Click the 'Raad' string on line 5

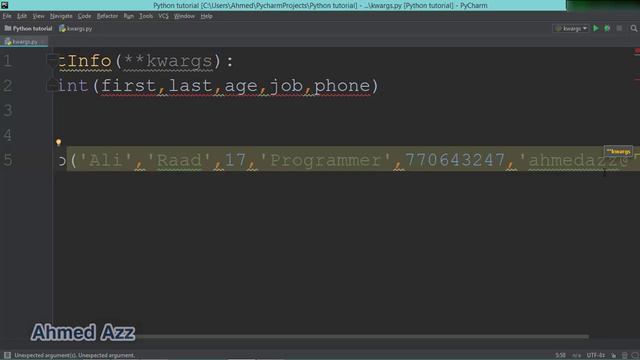click(179, 160)
